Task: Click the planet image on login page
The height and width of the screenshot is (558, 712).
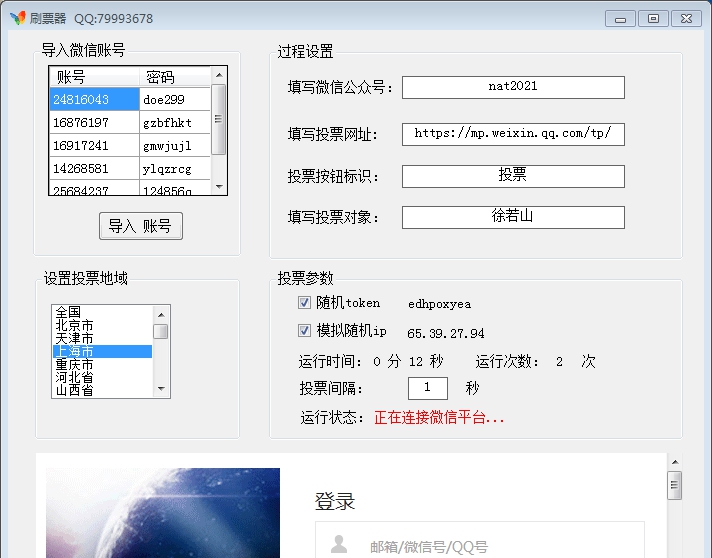Action: (163, 513)
